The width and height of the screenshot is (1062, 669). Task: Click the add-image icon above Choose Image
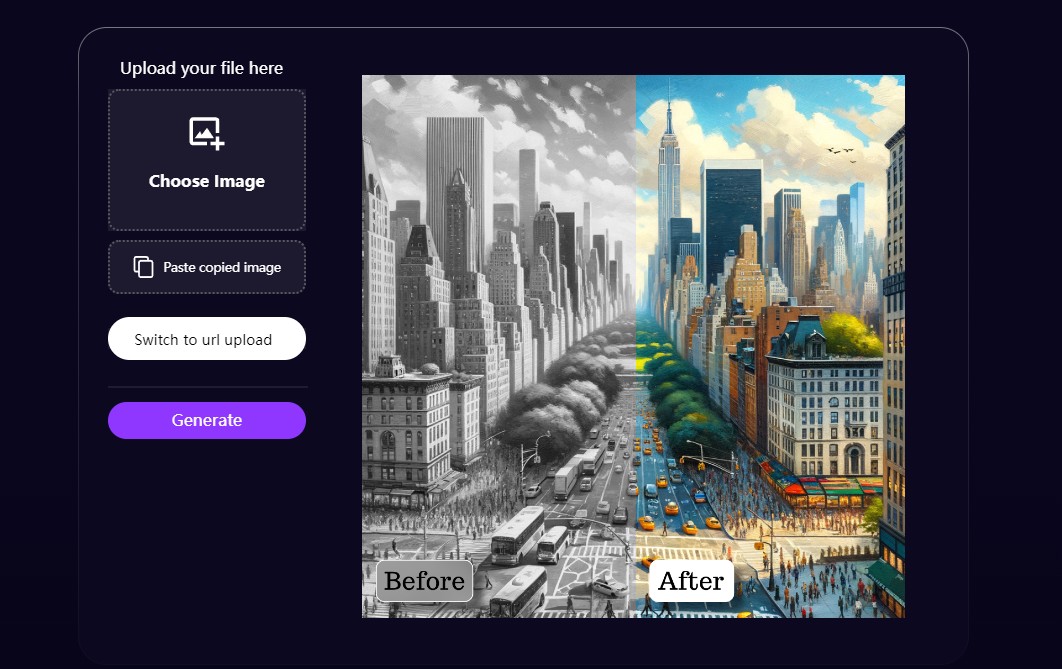pos(207,133)
